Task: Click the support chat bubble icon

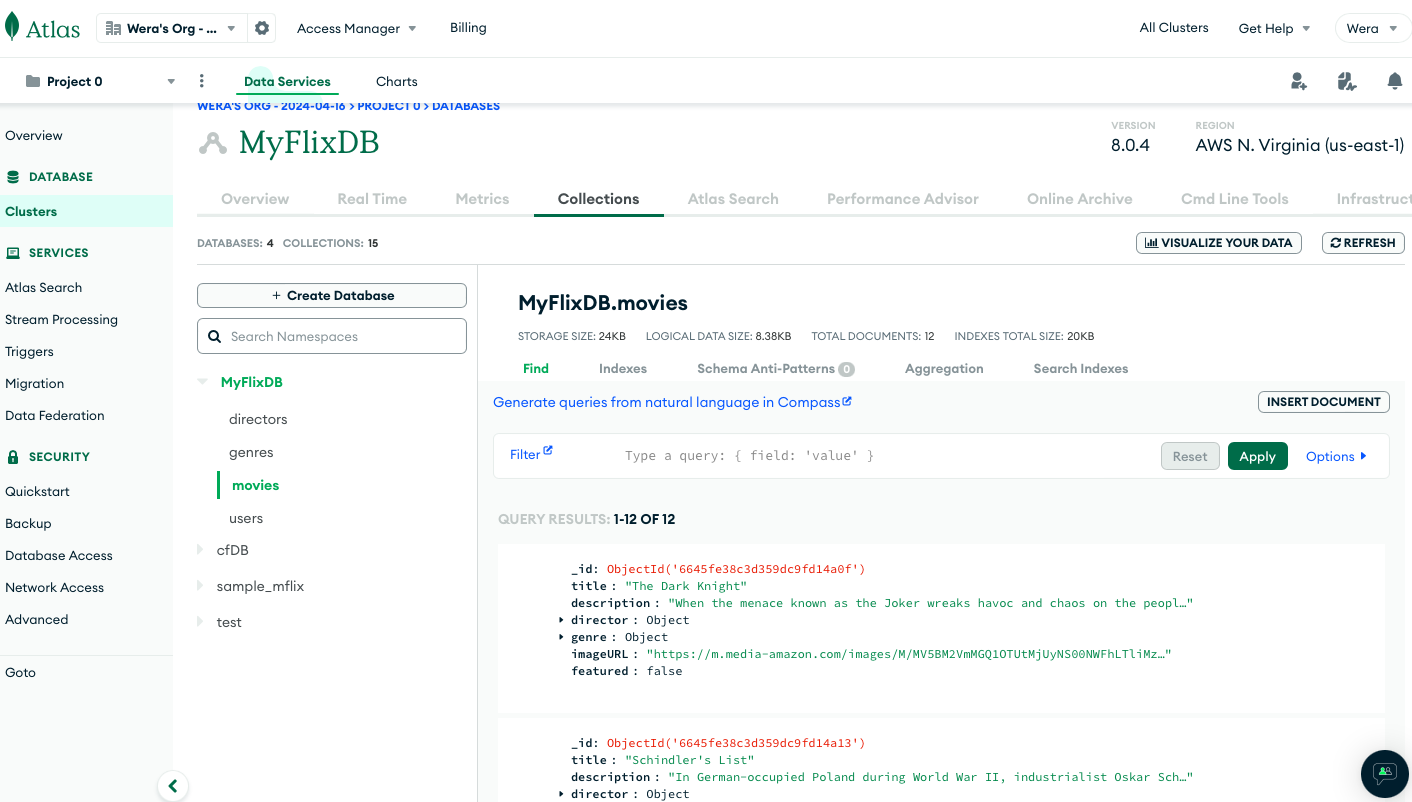Action: [x=1385, y=773]
